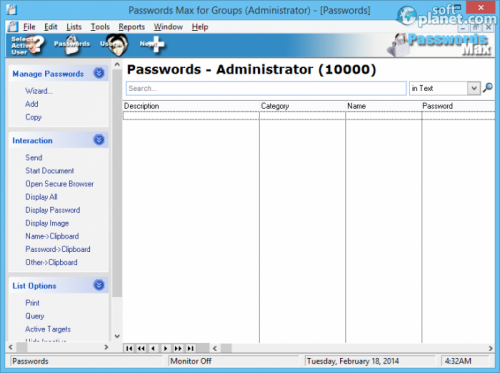Jump to first record navigation button

[x=129, y=348]
